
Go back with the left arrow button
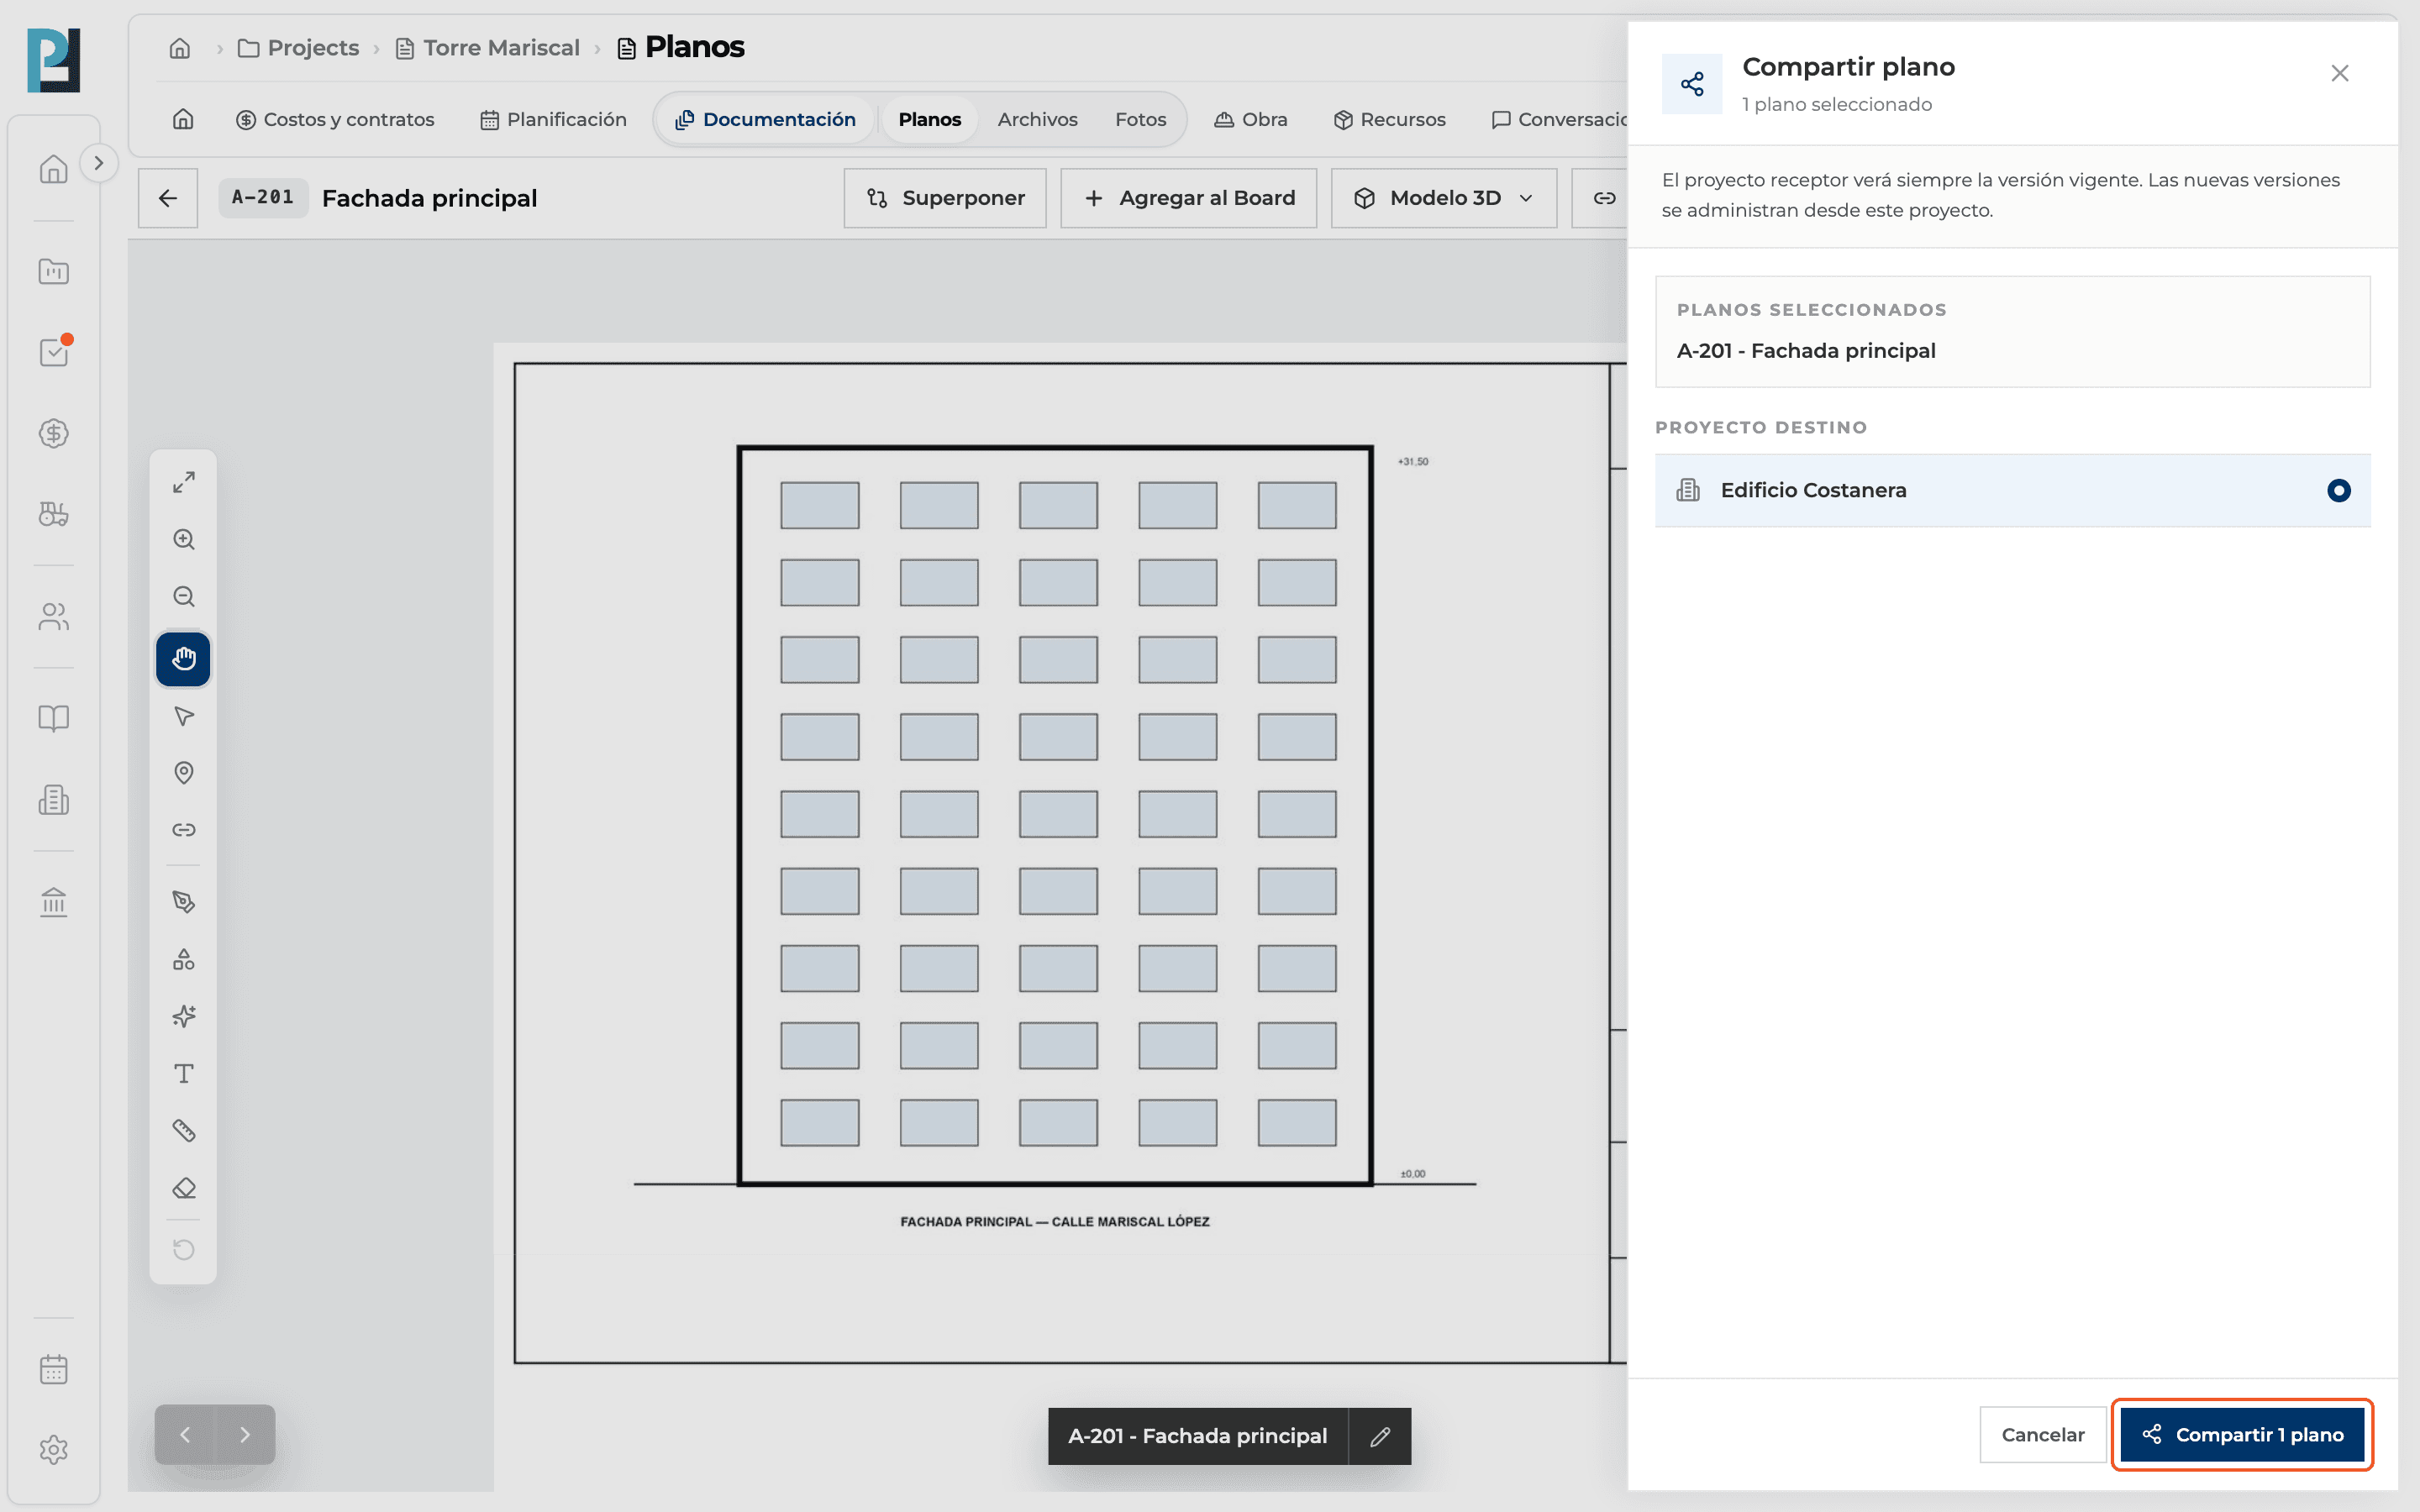coord(168,198)
